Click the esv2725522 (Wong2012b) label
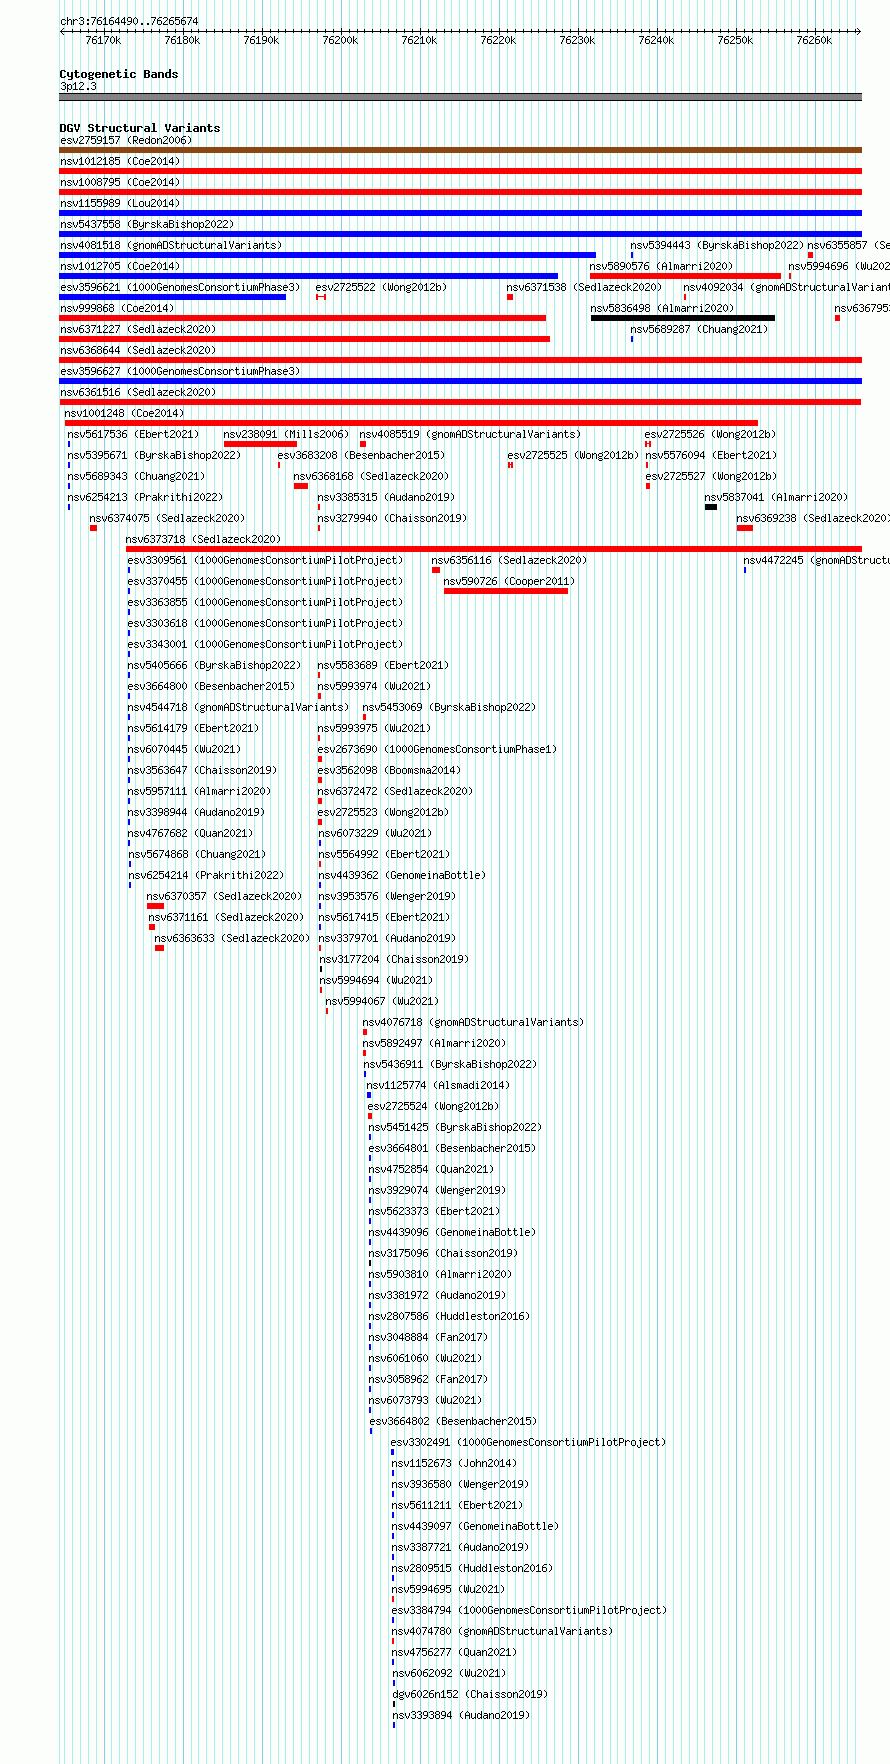Viewport: 890px width, 1764px height. click(382, 288)
